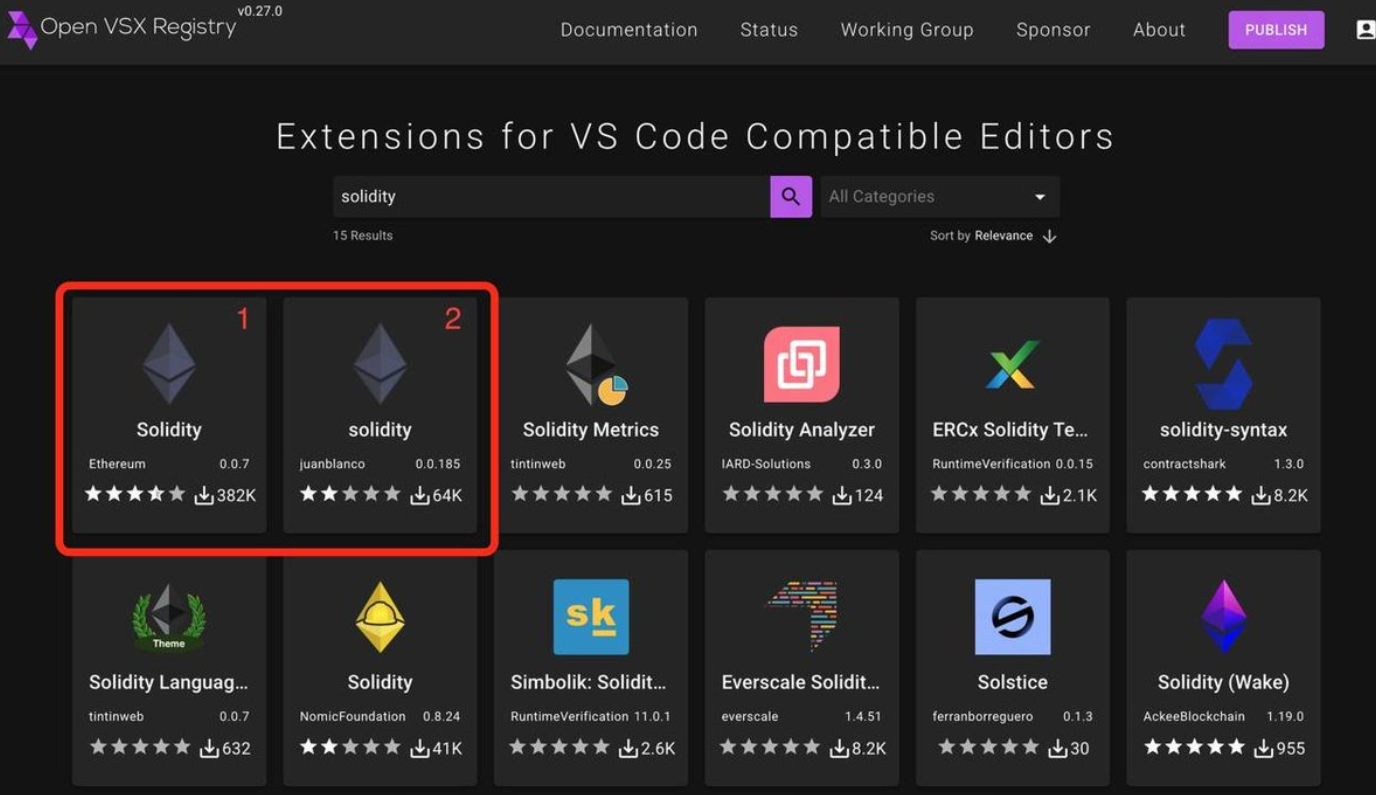Click the everscale publisher name
The height and width of the screenshot is (795, 1376).
click(x=750, y=717)
